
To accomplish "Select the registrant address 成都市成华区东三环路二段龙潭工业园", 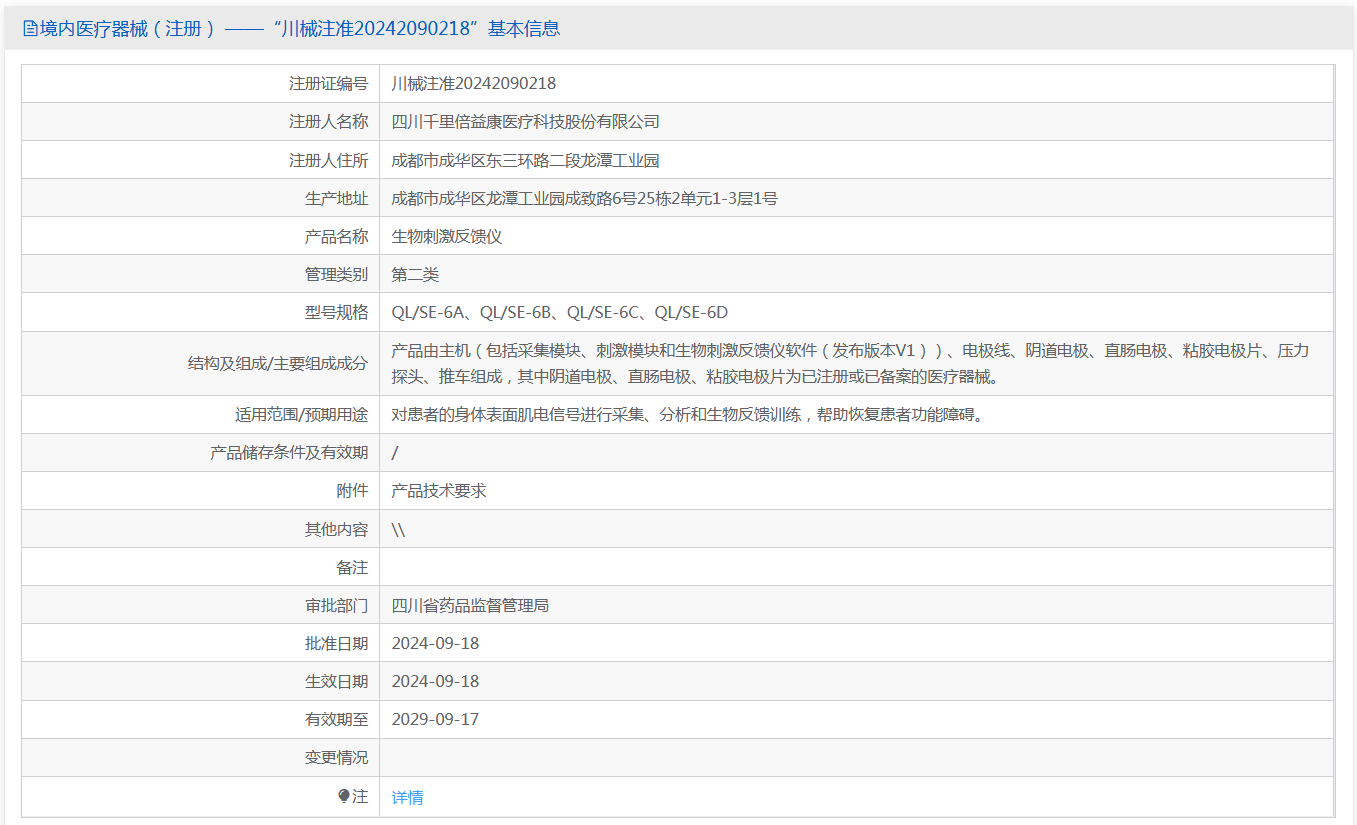I will [x=526, y=160].
